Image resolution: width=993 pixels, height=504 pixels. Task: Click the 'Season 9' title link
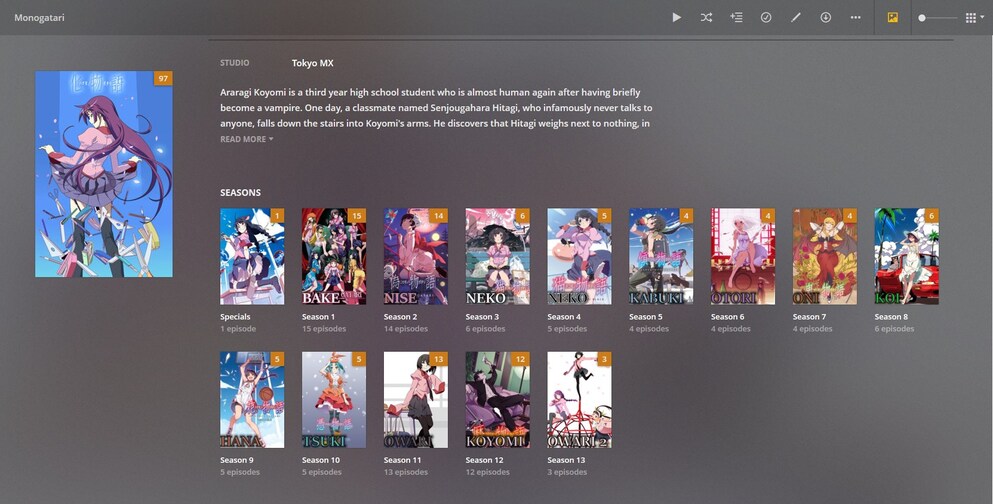point(237,460)
